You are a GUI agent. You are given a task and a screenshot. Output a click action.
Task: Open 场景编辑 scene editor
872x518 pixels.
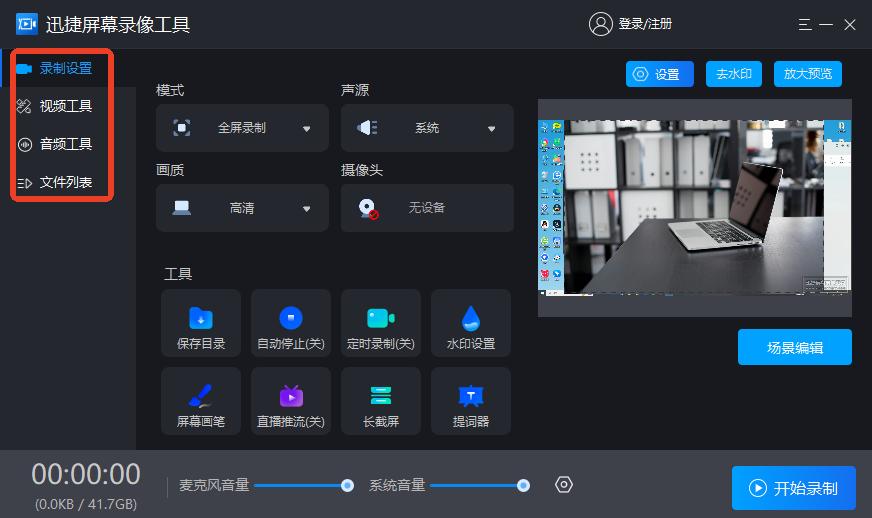[x=795, y=347]
